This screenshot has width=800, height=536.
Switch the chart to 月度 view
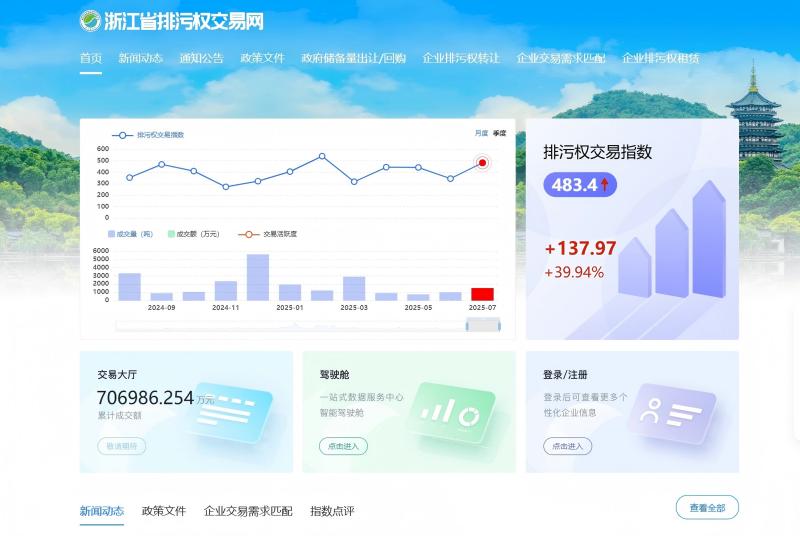[481, 133]
